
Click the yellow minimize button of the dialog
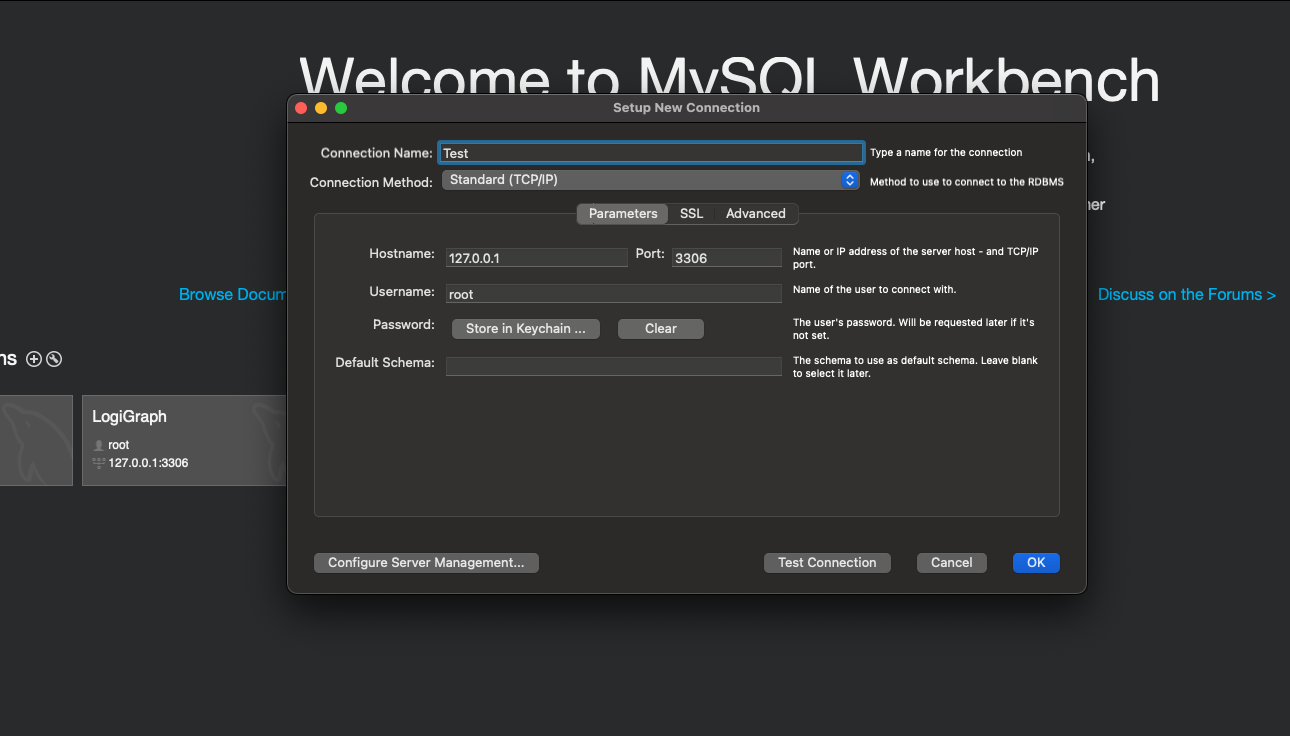coord(321,108)
